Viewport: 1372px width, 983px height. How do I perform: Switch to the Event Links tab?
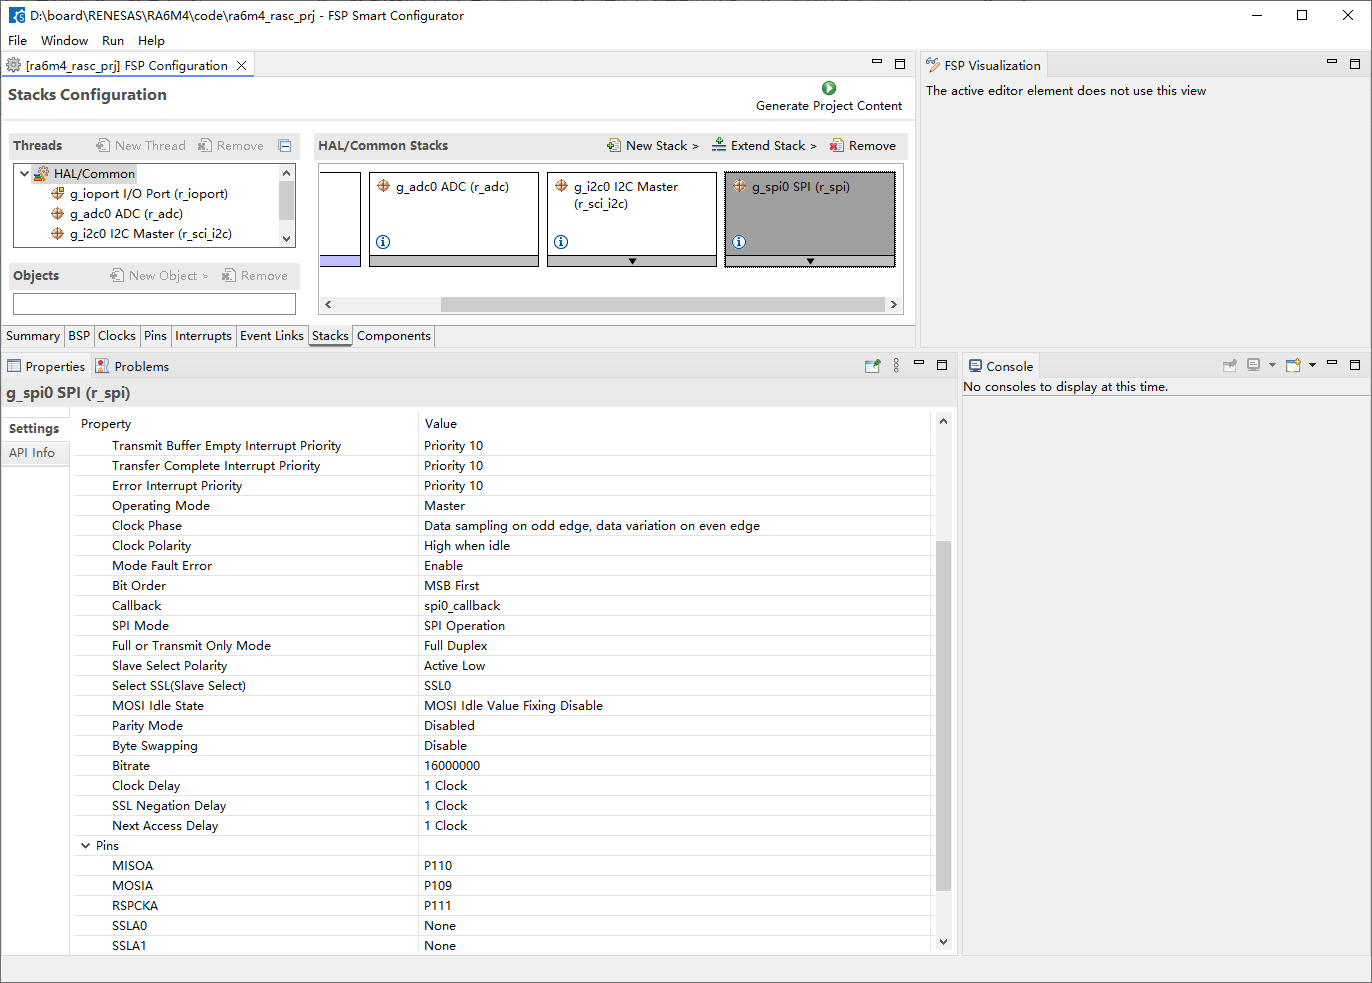tap(272, 336)
